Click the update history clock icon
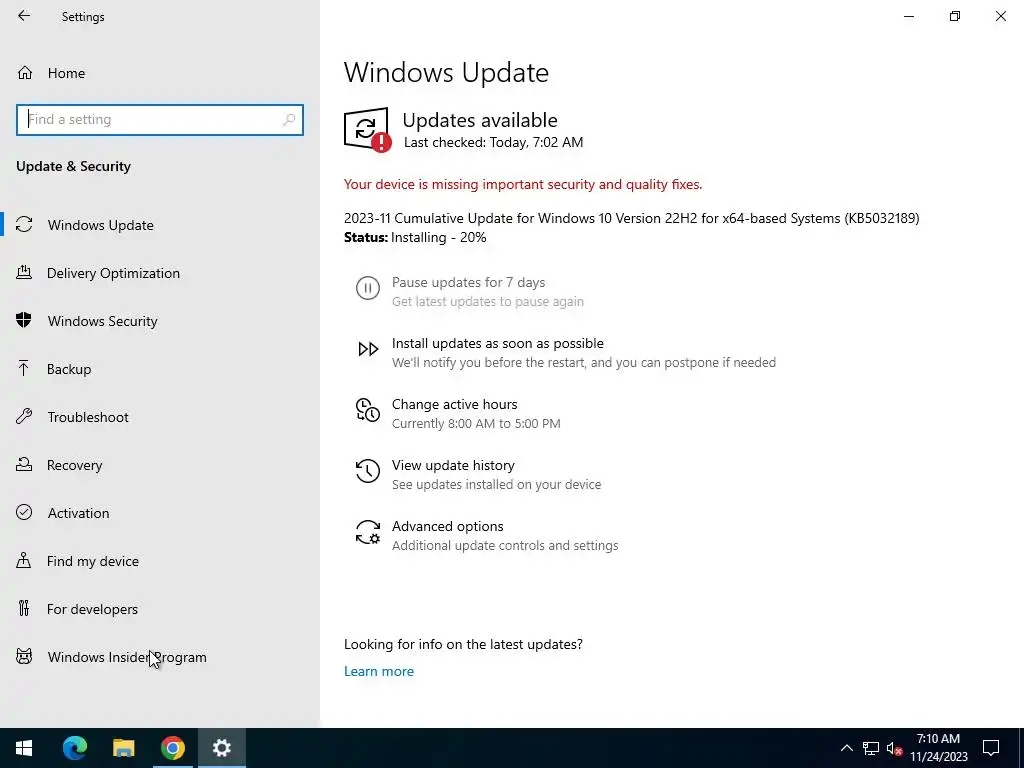The image size is (1024, 768). [x=368, y=471]
